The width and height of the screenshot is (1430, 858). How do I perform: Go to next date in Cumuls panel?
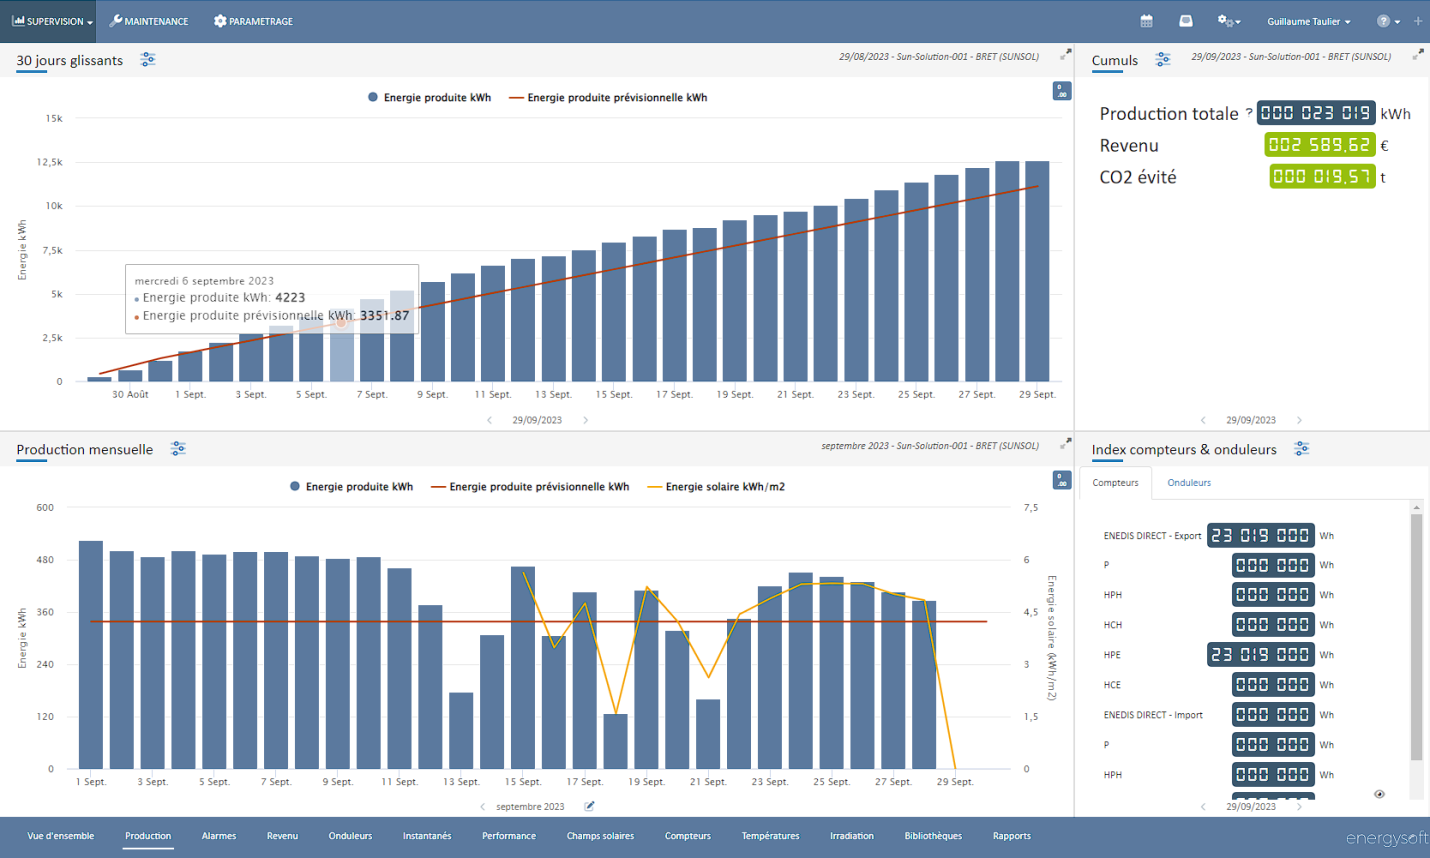click(1299, 420)
